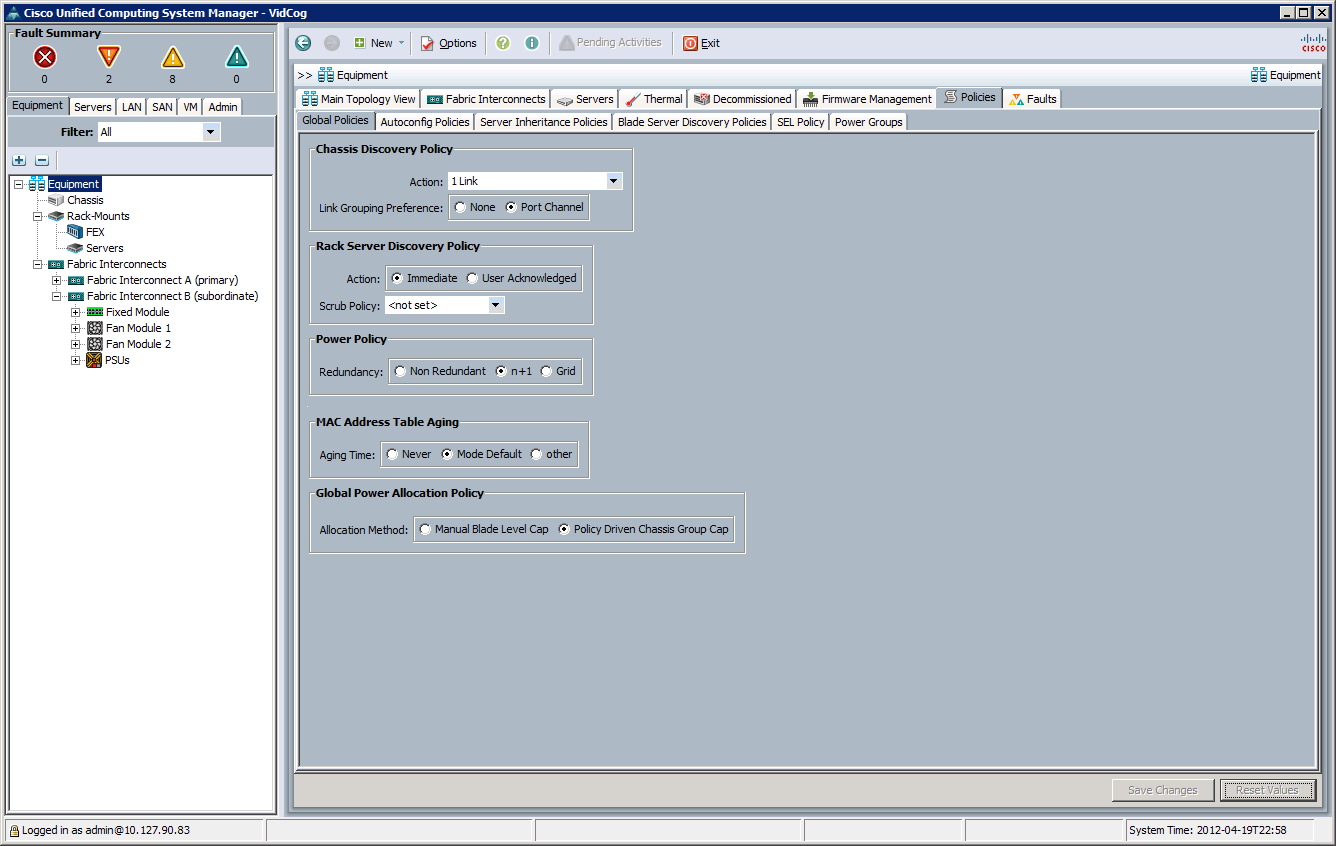1336x846 pixels.
Task: Click the Chassis tree icon
Action: 56,200
